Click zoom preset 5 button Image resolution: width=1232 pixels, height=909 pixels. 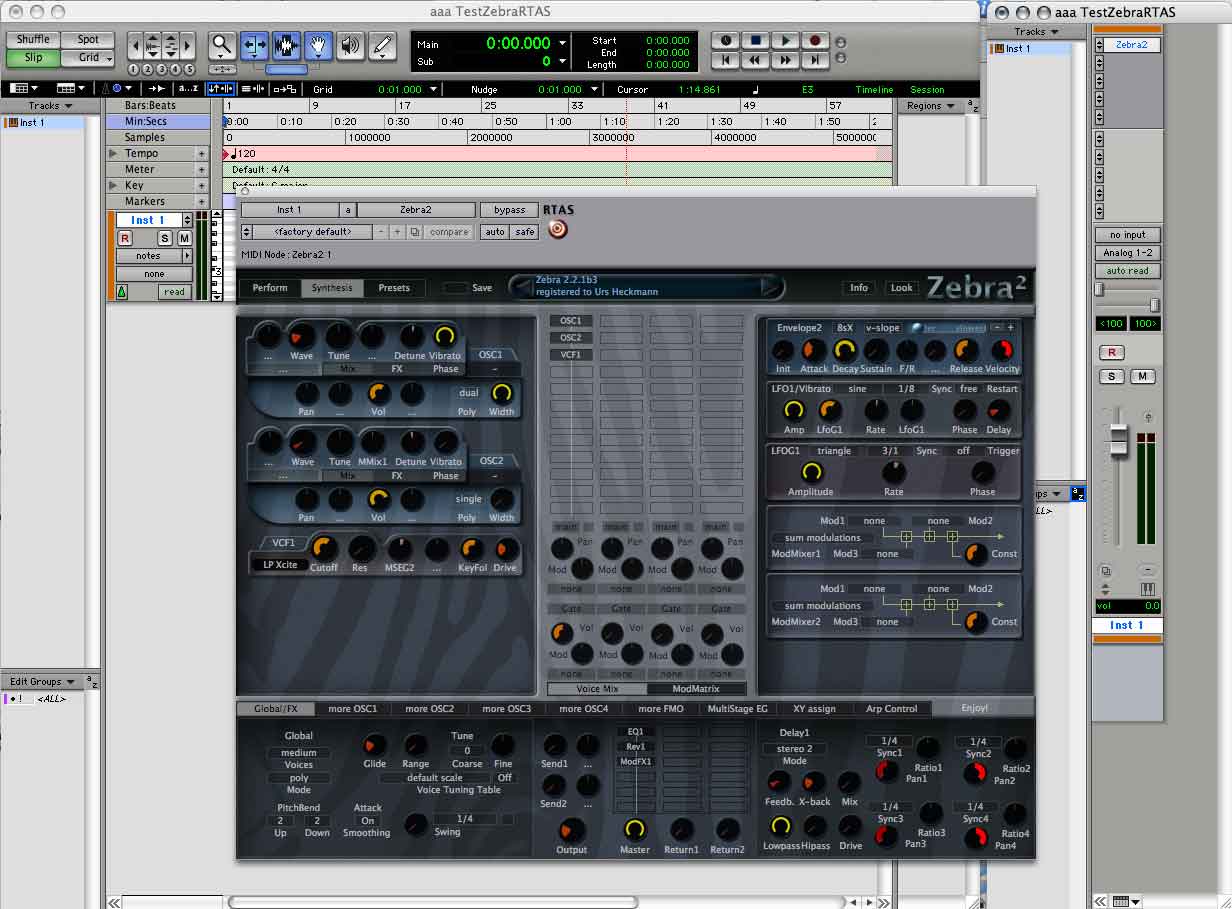click(x=189, y=69)
